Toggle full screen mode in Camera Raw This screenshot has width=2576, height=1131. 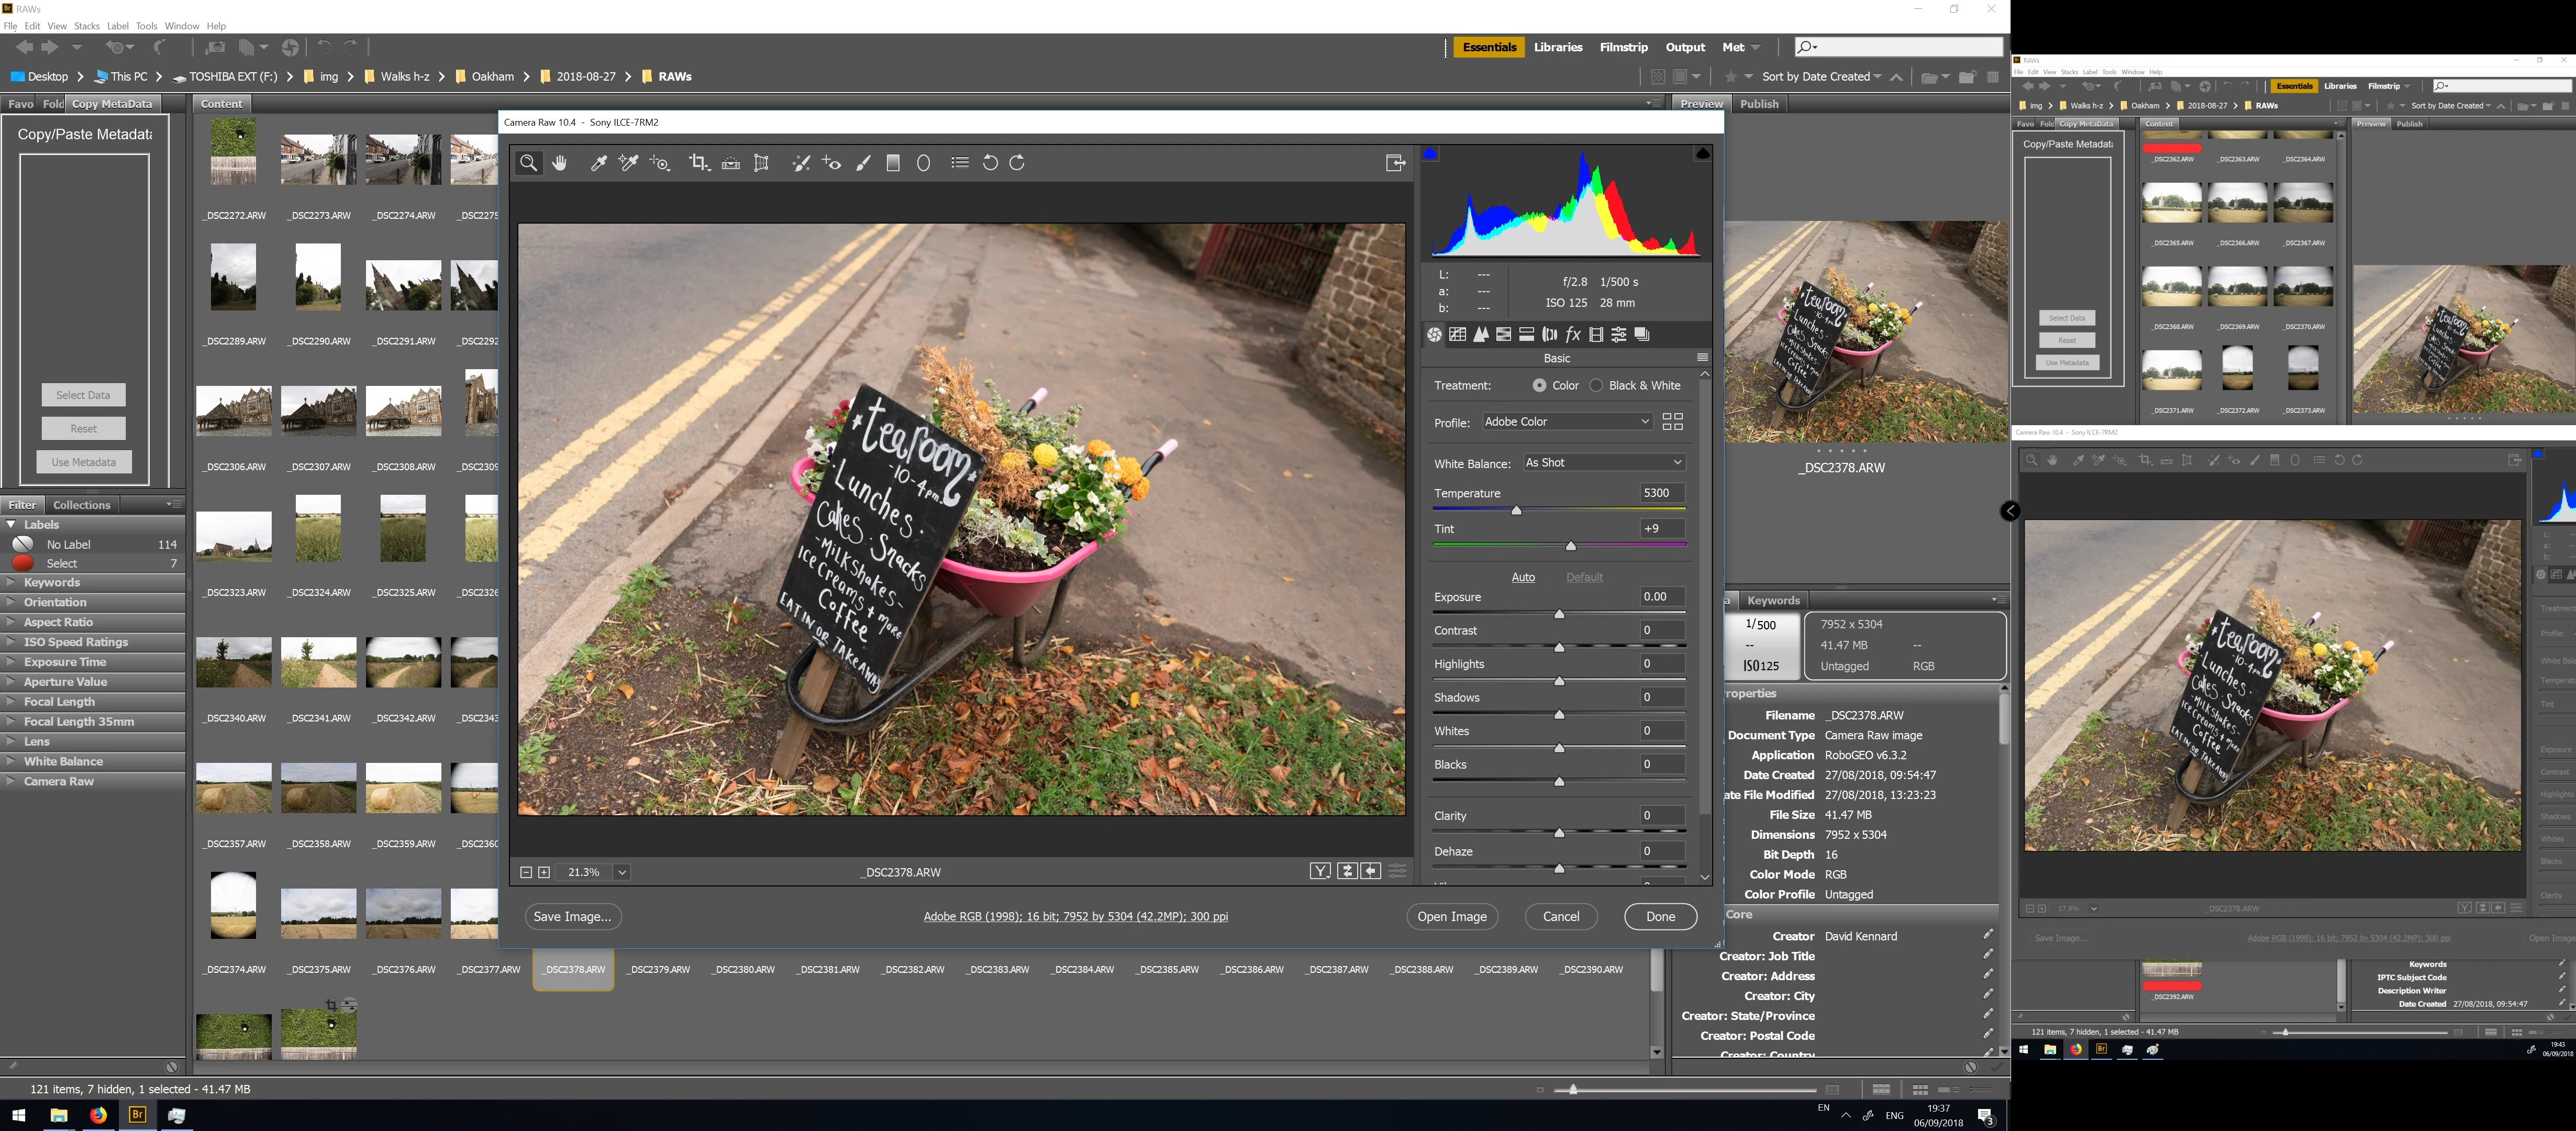coord(1395,163)
